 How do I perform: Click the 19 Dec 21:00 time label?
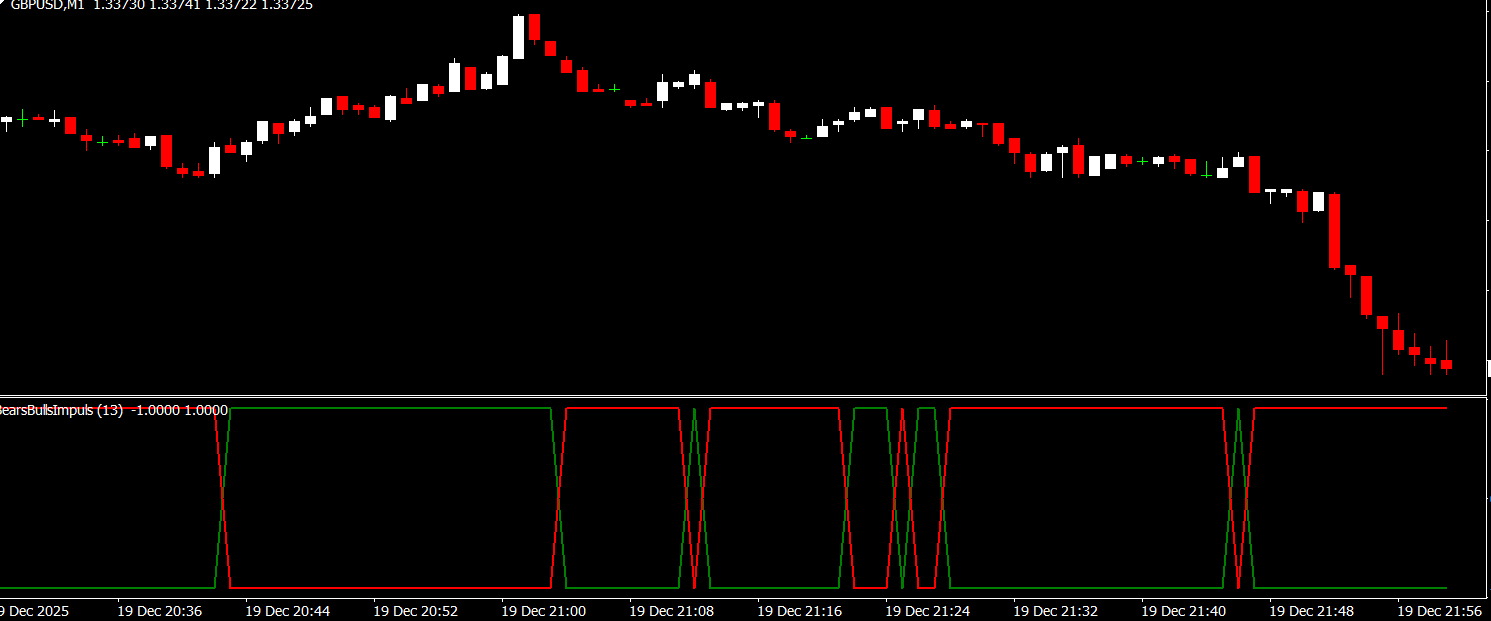click(x=543, y=610)
